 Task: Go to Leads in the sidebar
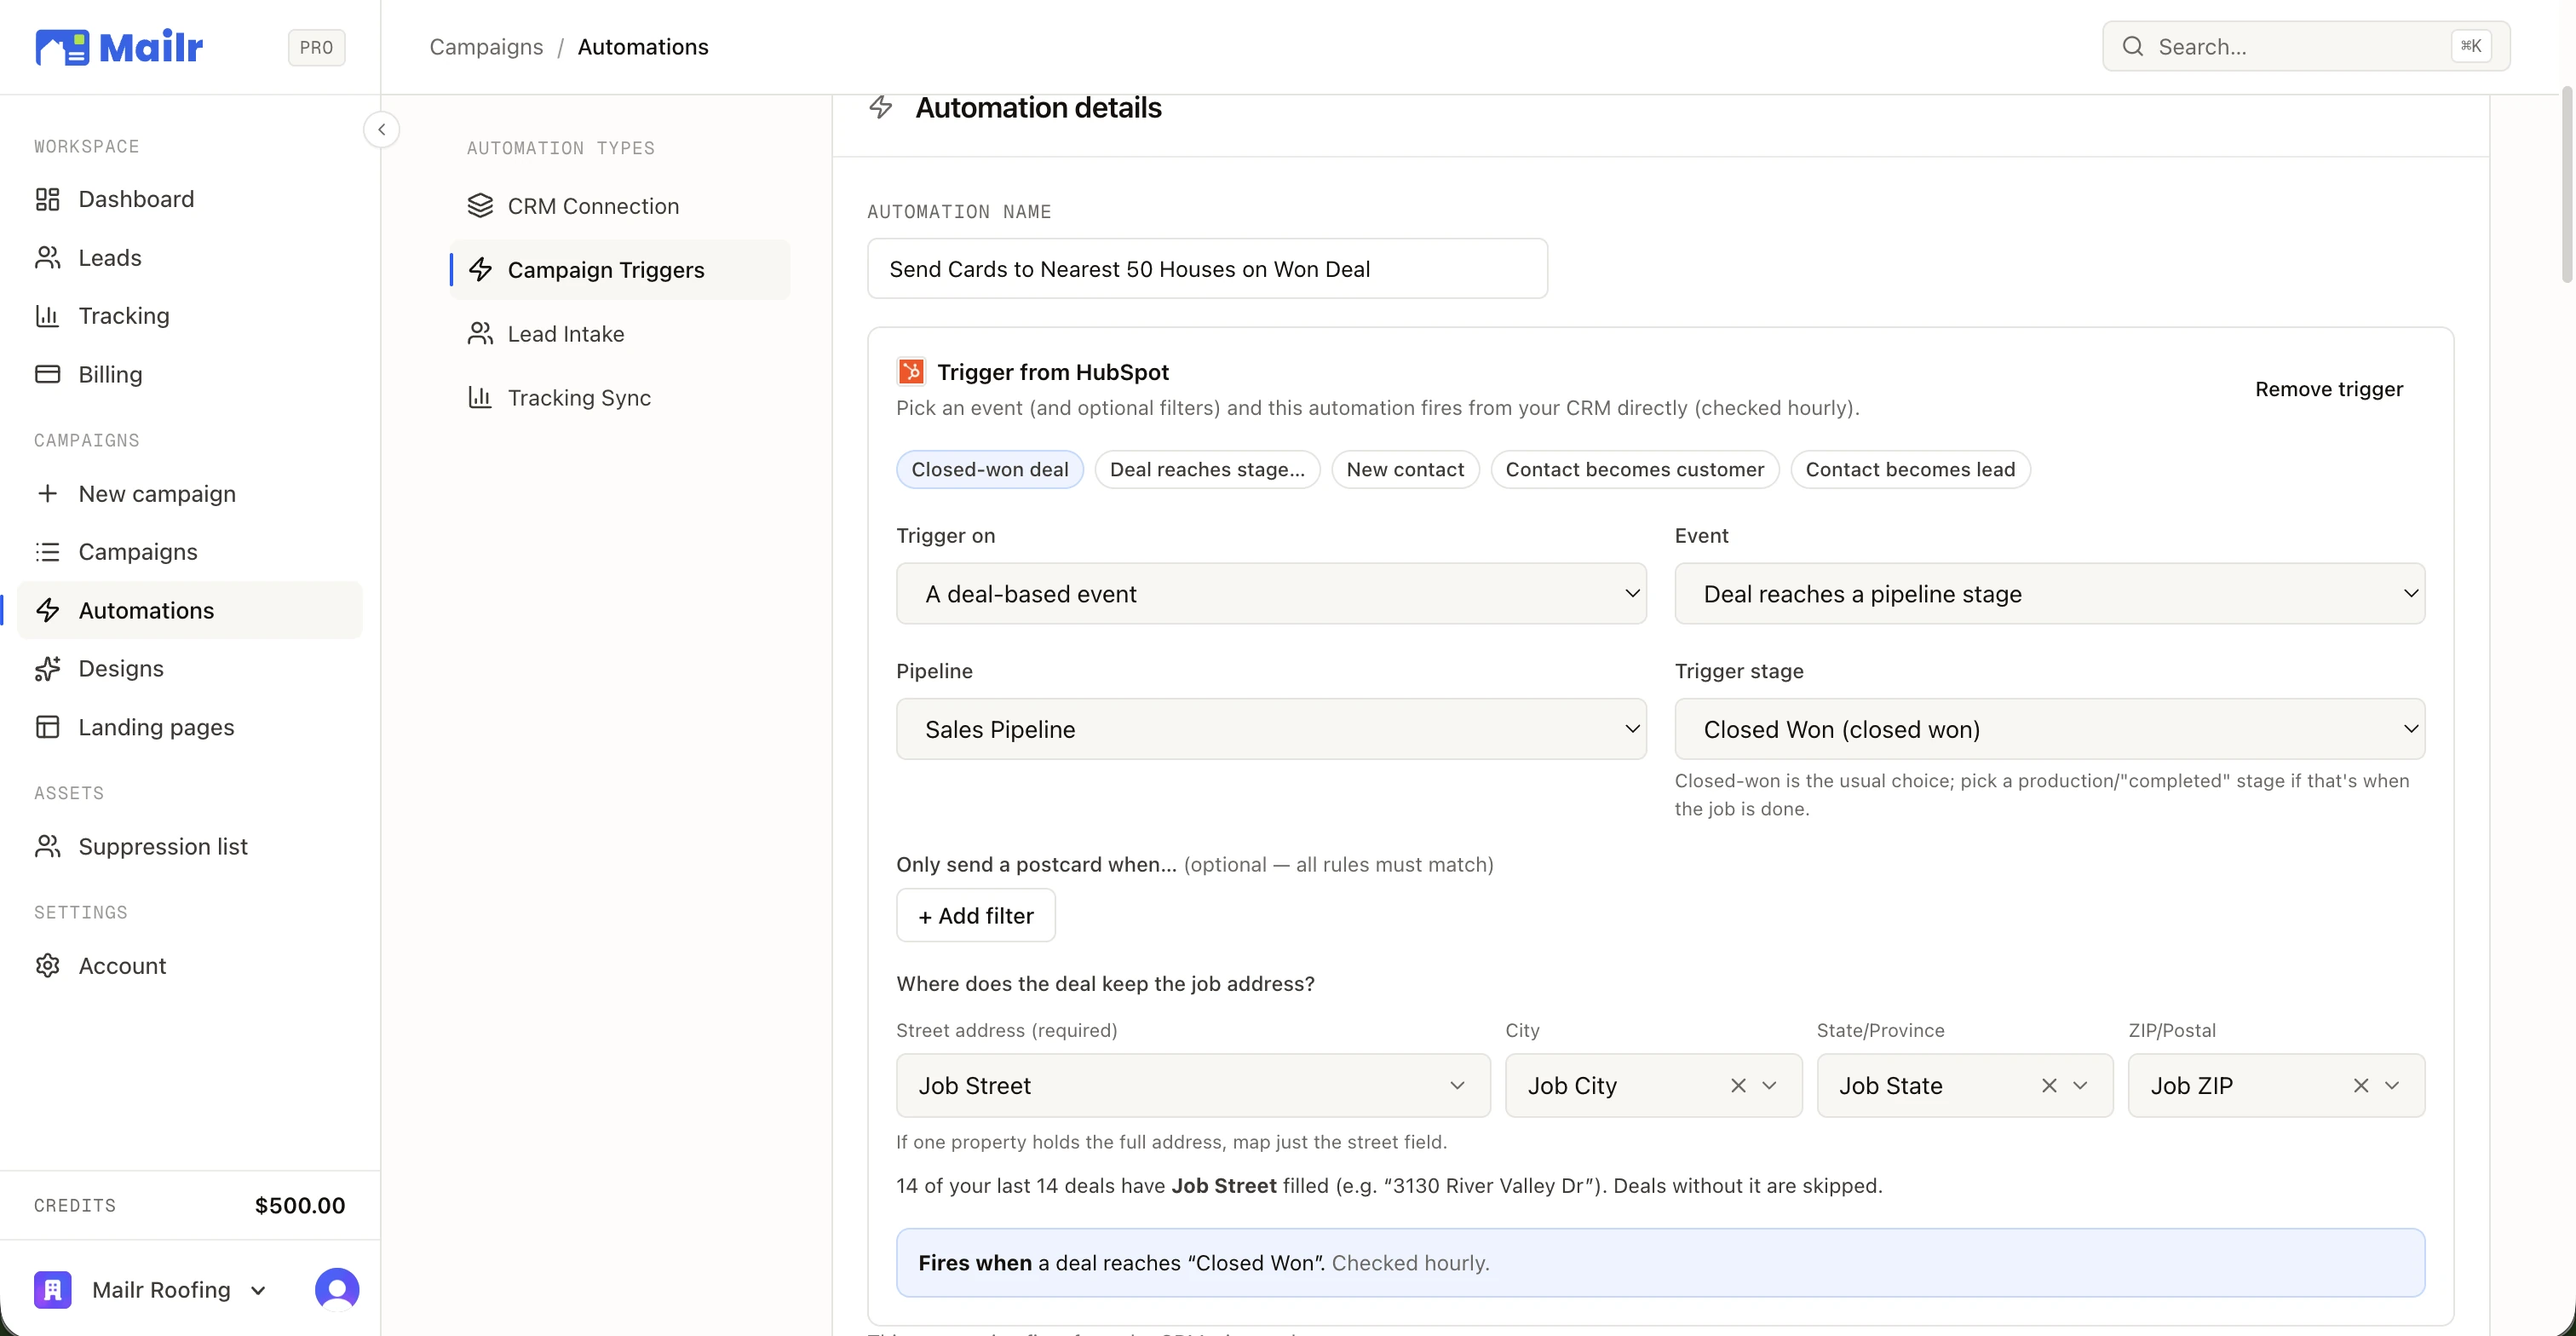(x=190, y=258)
